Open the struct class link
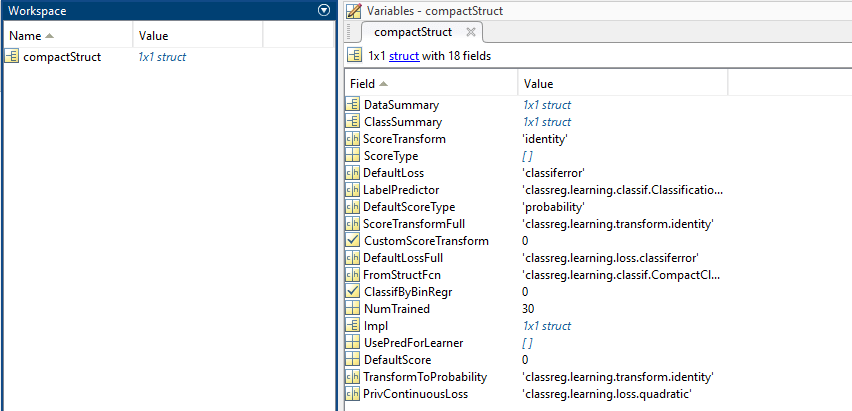Viewport: 852px width, 411px height. pyautogui.click(x=403, y=56)
